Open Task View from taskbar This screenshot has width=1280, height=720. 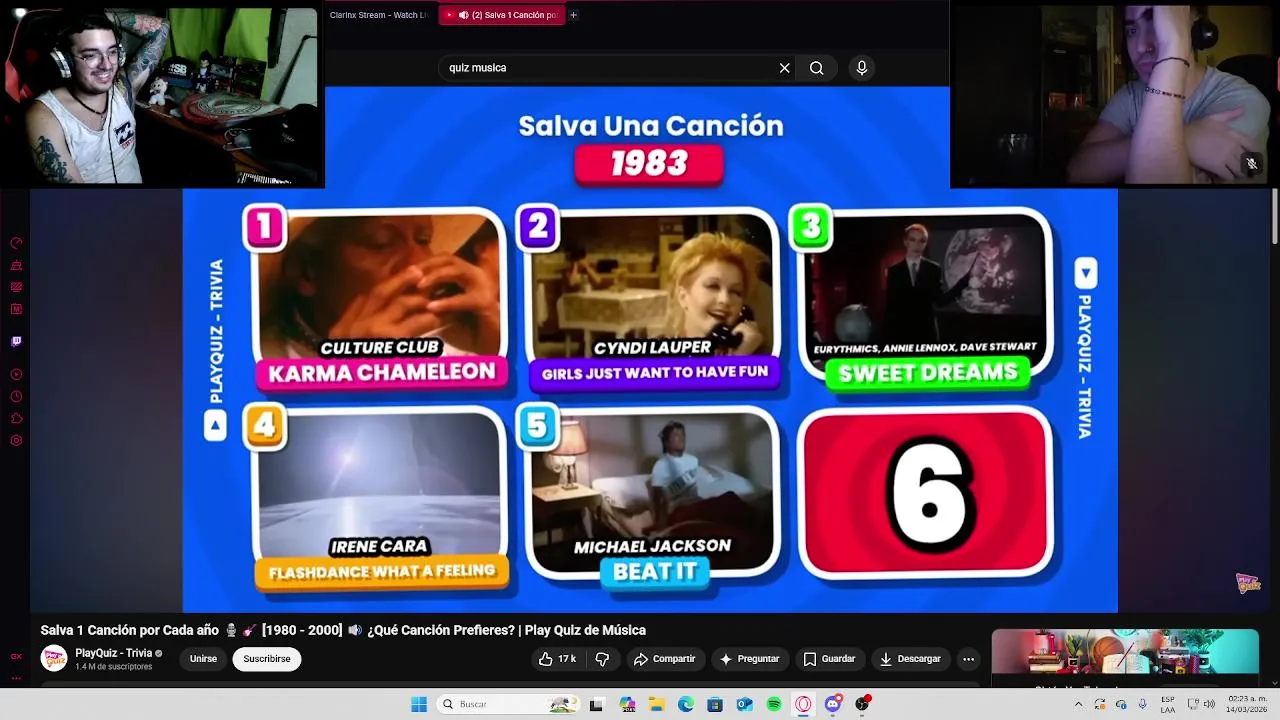(x=597, y=704)
